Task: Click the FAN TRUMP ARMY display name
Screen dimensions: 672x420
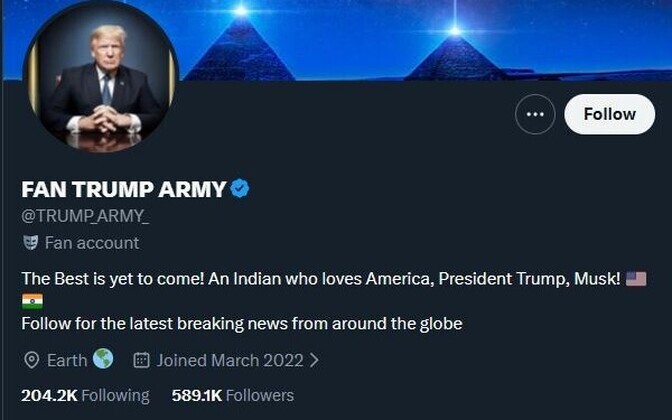Action: coord(124,189)
